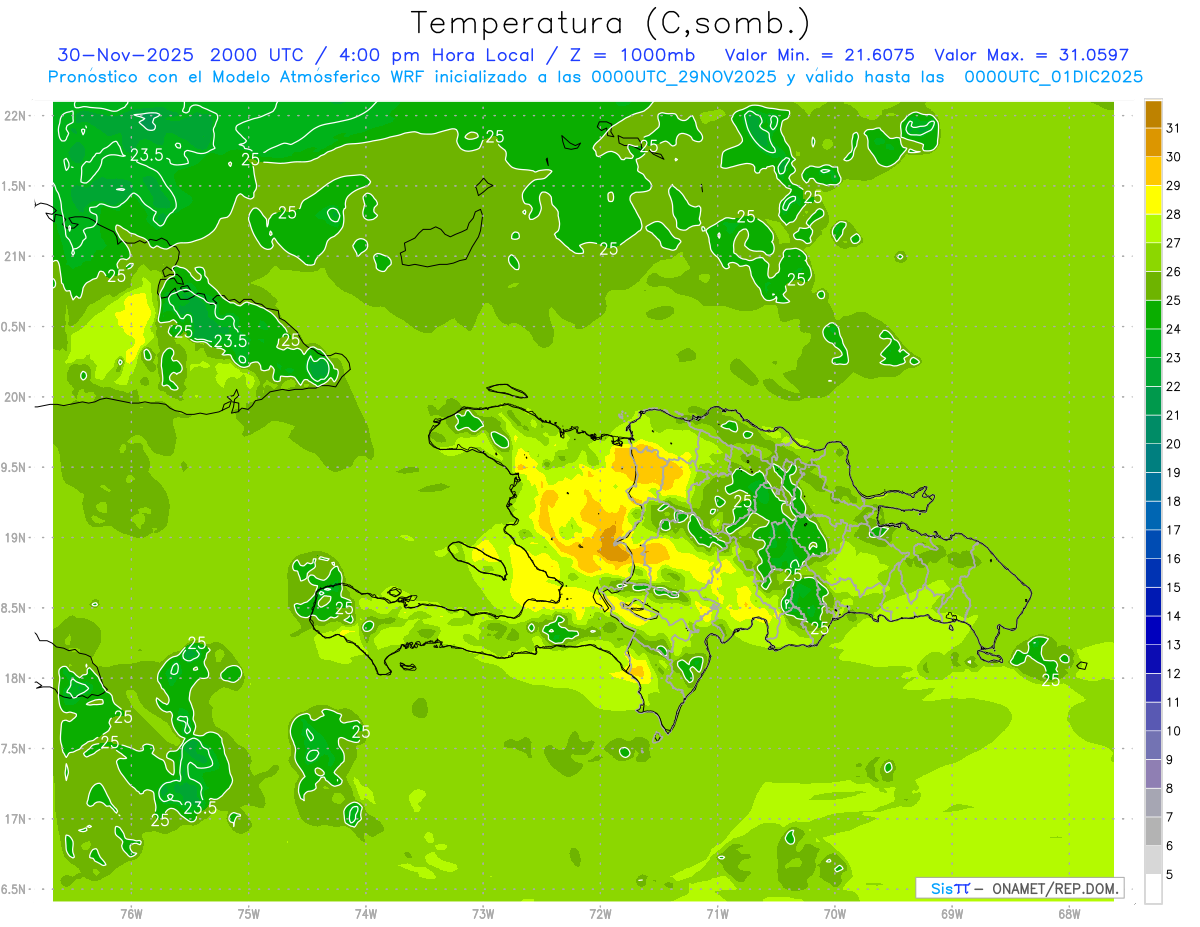Click "0000UTC_01DIC2025" valid-until time text
The width and height of the screenshot is (1200, 927).
[x=1053, y=77]
